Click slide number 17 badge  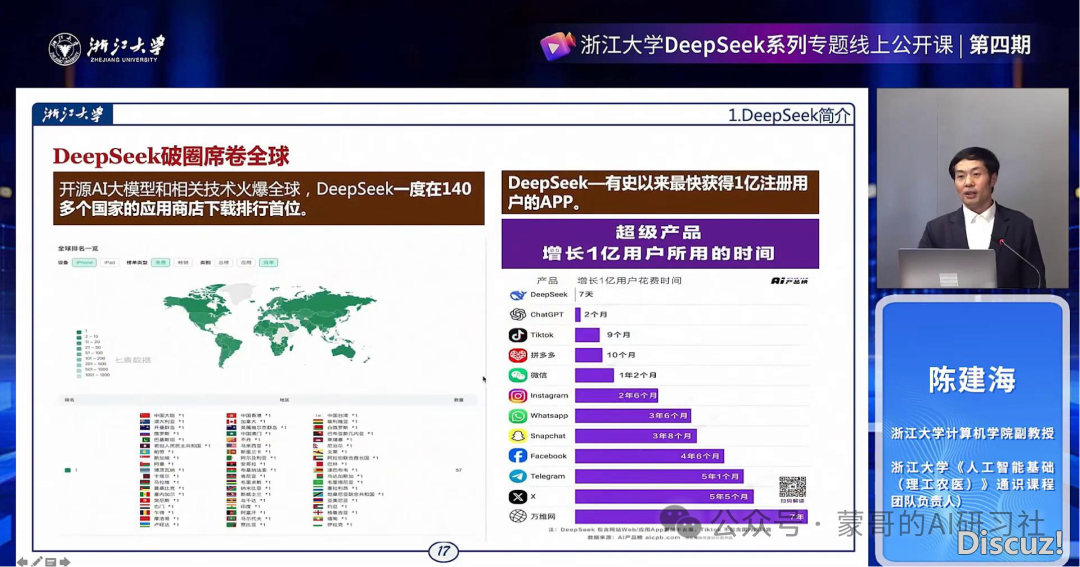[x=443, y=551]
